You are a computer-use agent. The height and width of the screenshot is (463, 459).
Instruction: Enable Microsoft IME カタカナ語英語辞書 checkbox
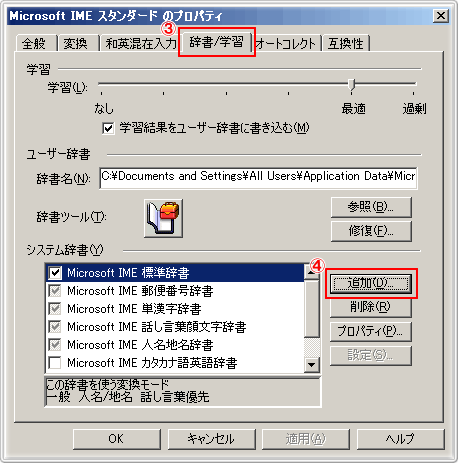coord(55,363)
